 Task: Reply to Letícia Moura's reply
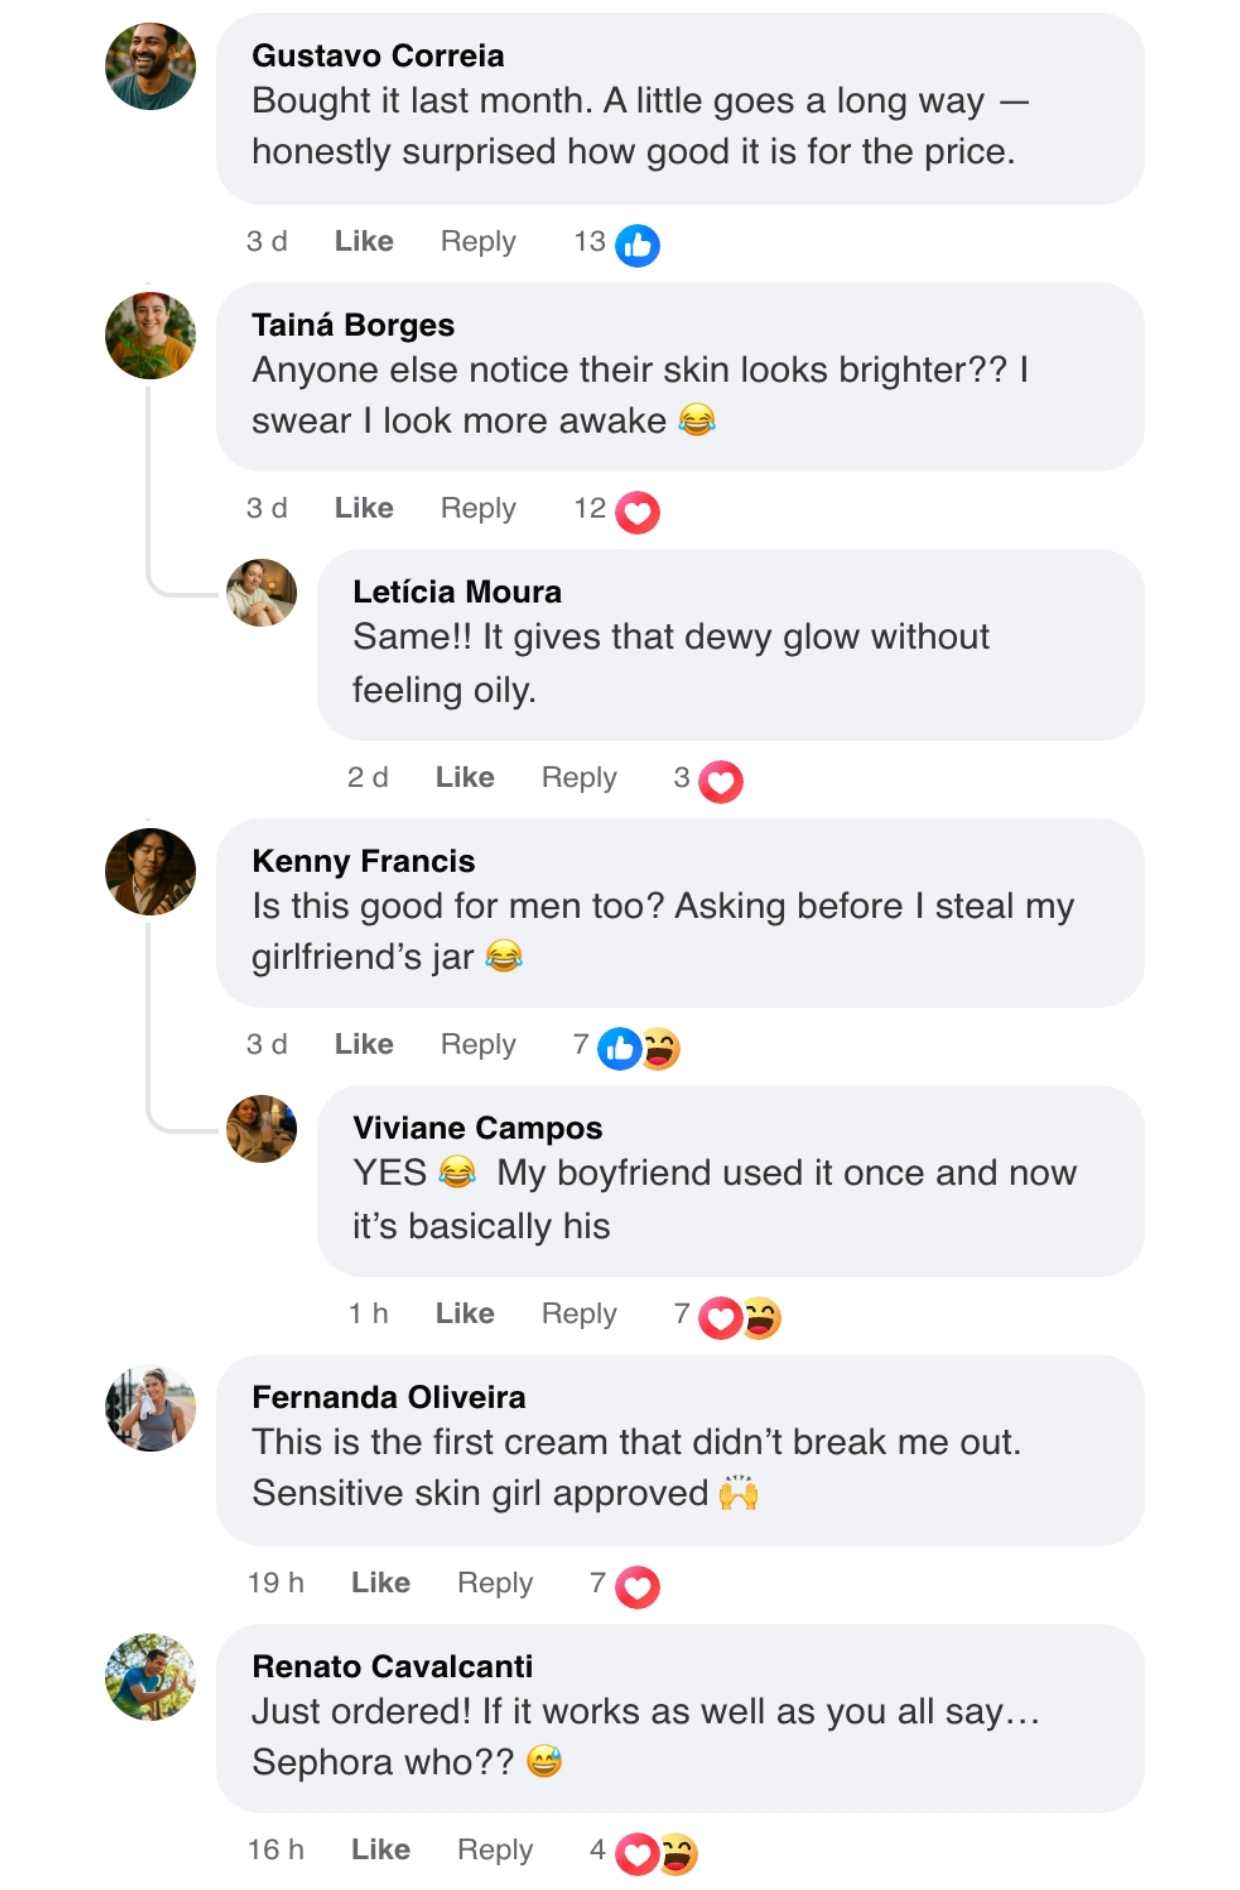coord(579,777)
